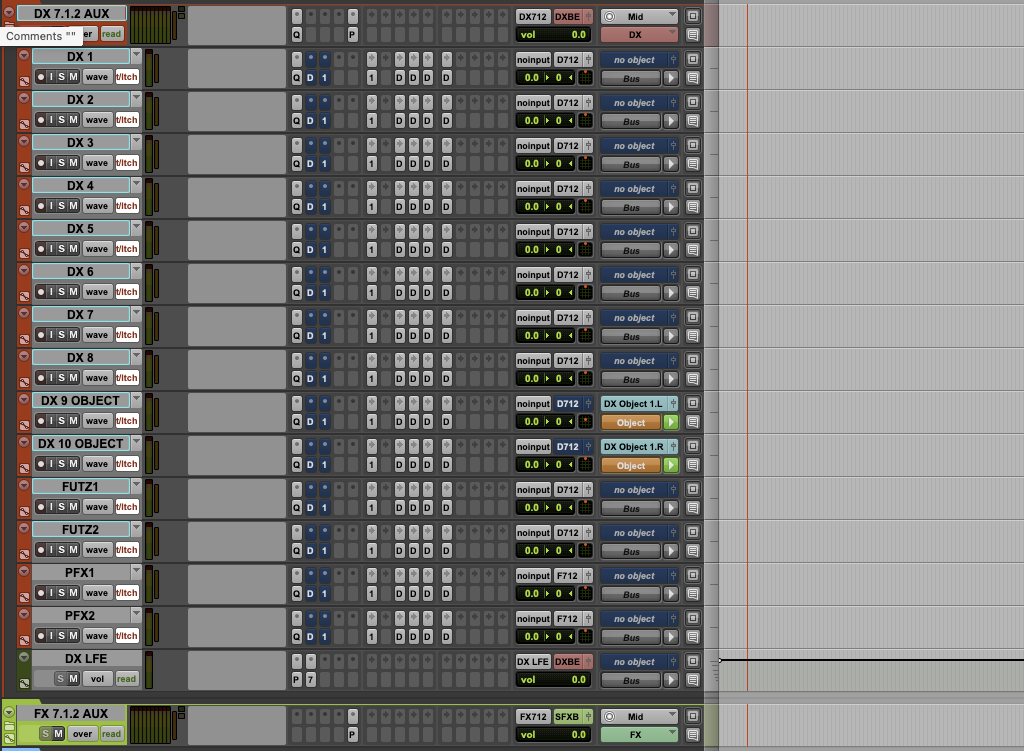Viewport: 1024px width, 751px height.
Task: Open the F712 output selector on PFX2
Action: tap(568, 618)
